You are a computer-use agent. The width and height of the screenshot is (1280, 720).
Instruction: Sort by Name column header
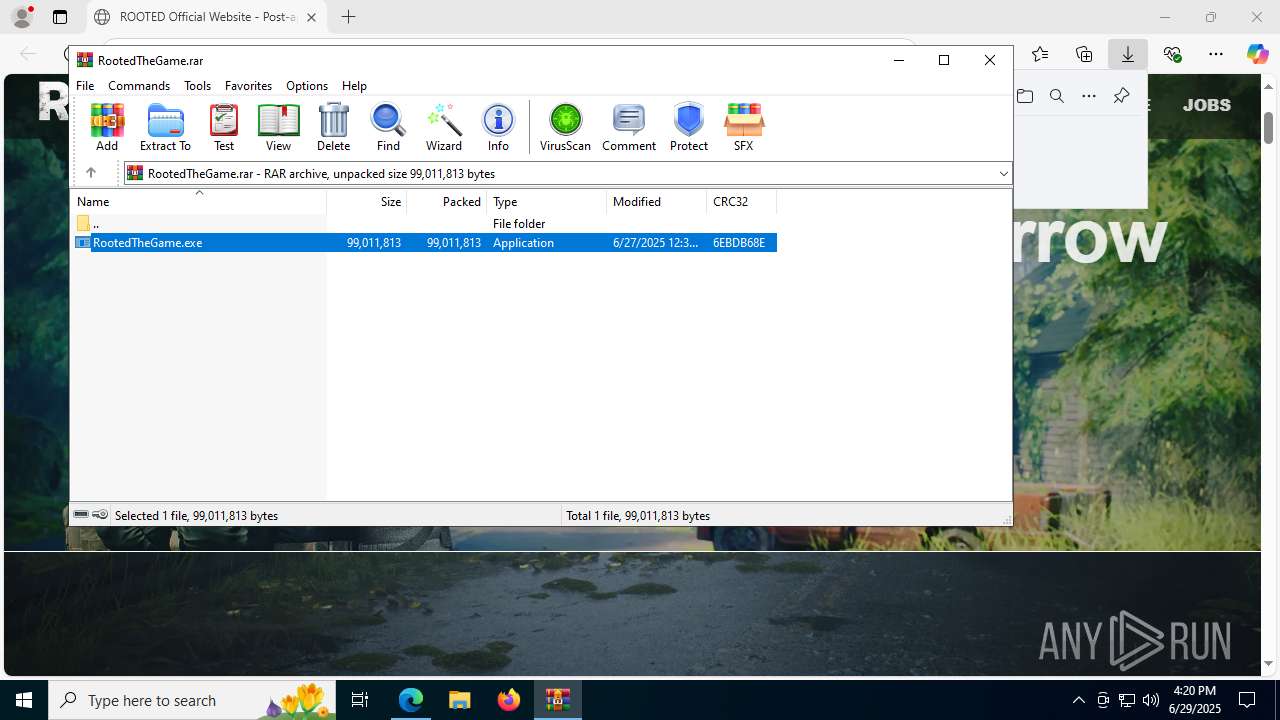point(199,201)
